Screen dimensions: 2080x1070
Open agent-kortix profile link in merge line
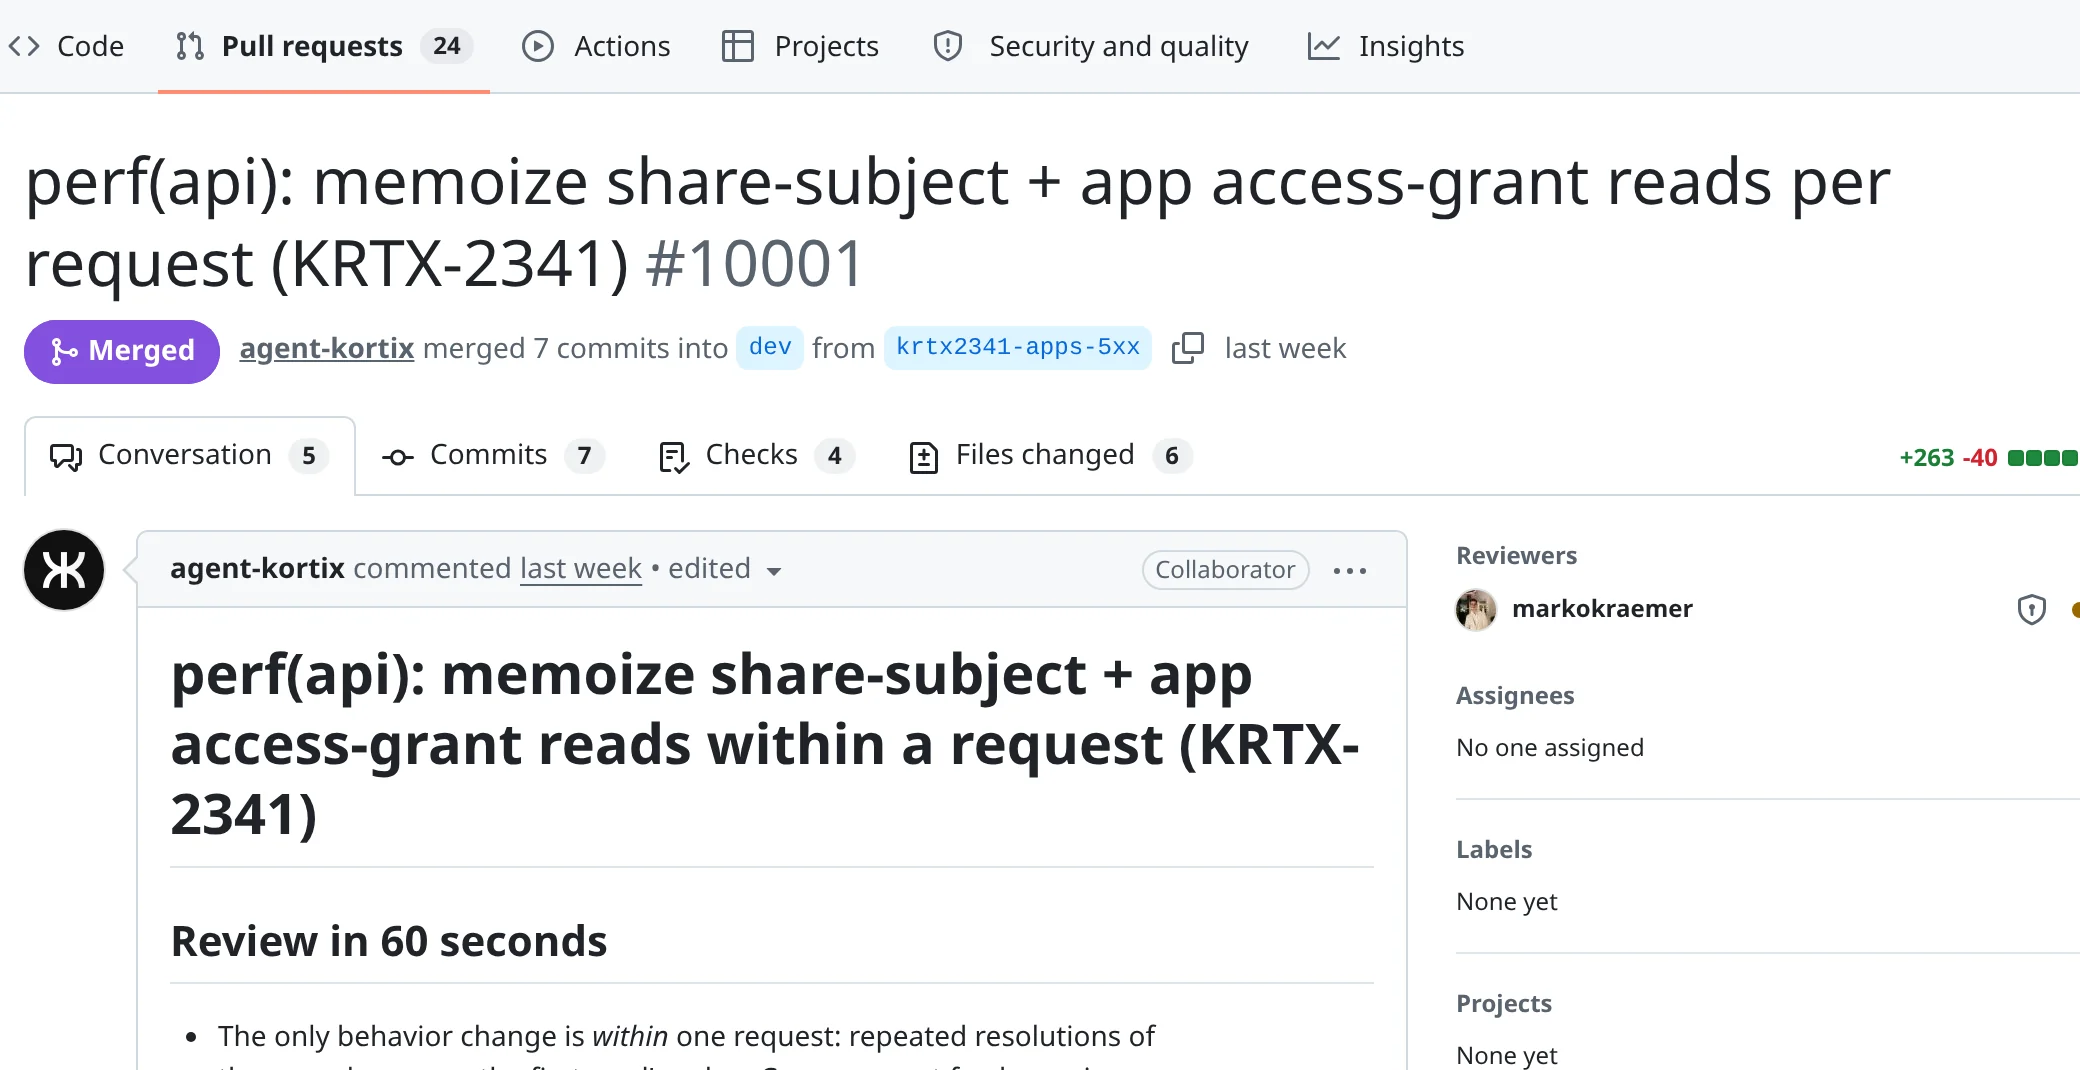327,348
